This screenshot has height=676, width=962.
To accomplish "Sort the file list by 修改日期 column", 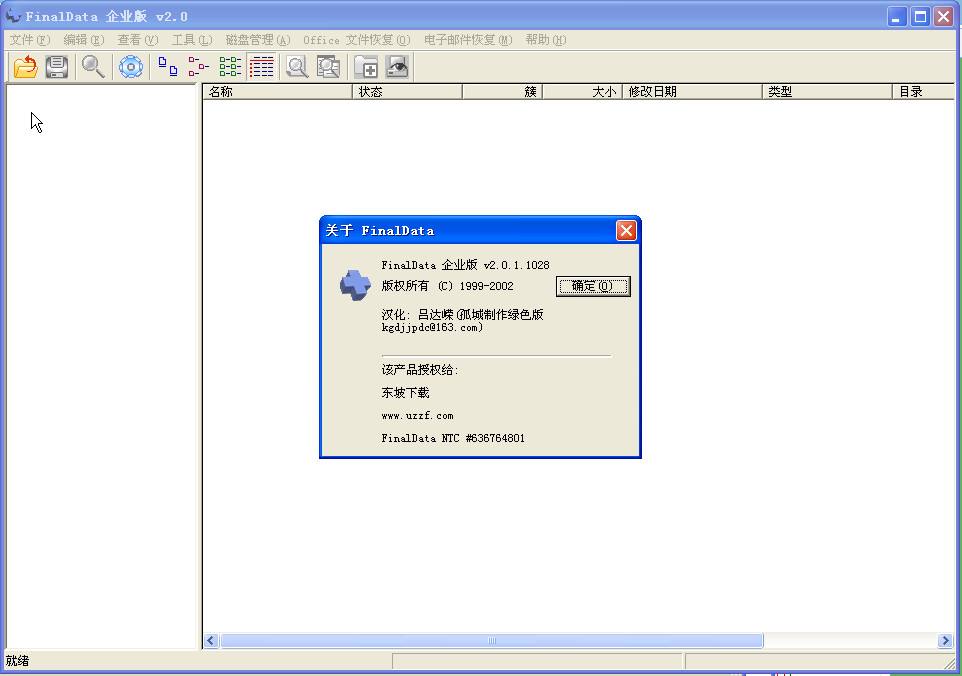I will click(691, 92).
